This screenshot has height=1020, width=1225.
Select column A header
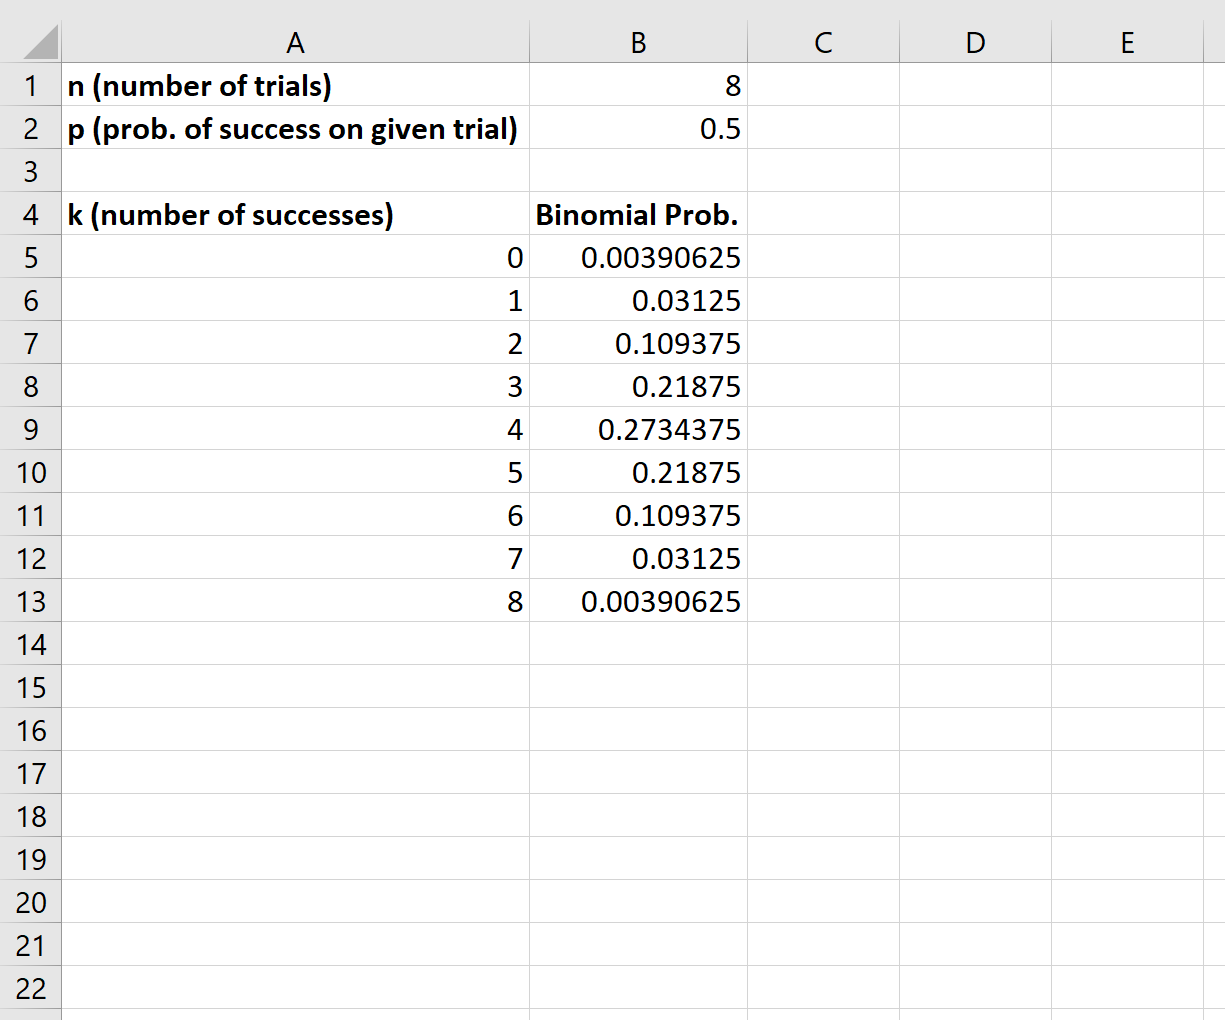(x=296, y=42)
